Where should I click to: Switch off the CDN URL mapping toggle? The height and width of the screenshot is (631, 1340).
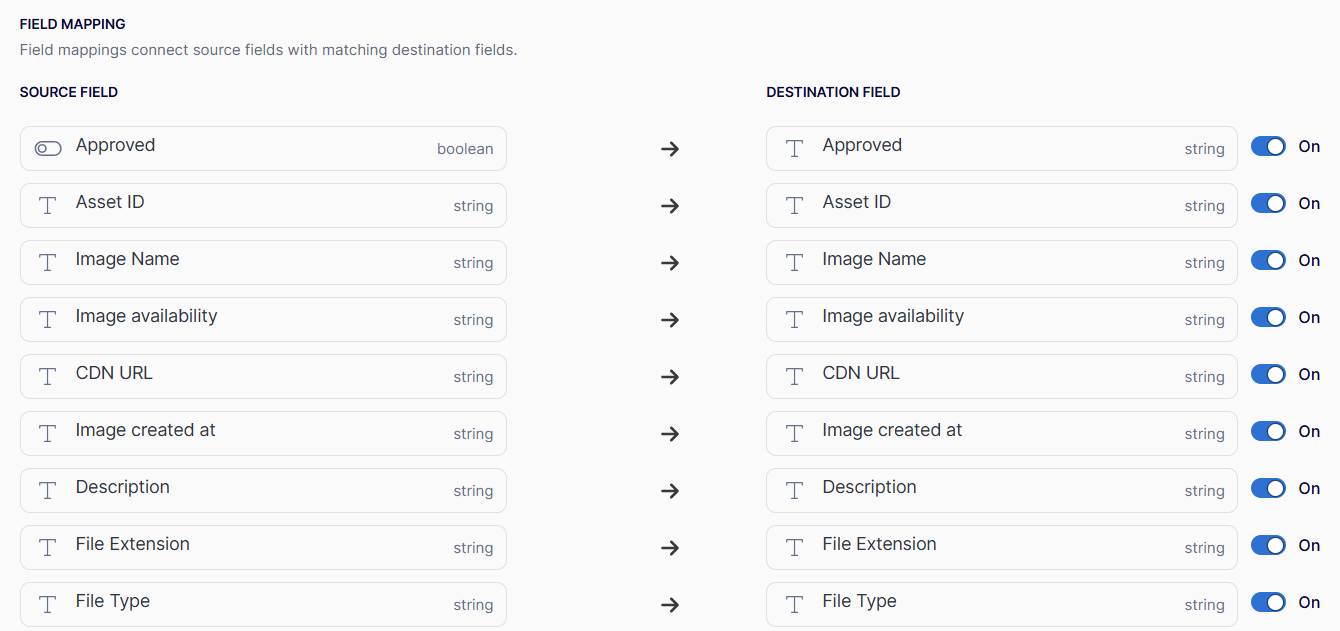[x=1268, y=375]
